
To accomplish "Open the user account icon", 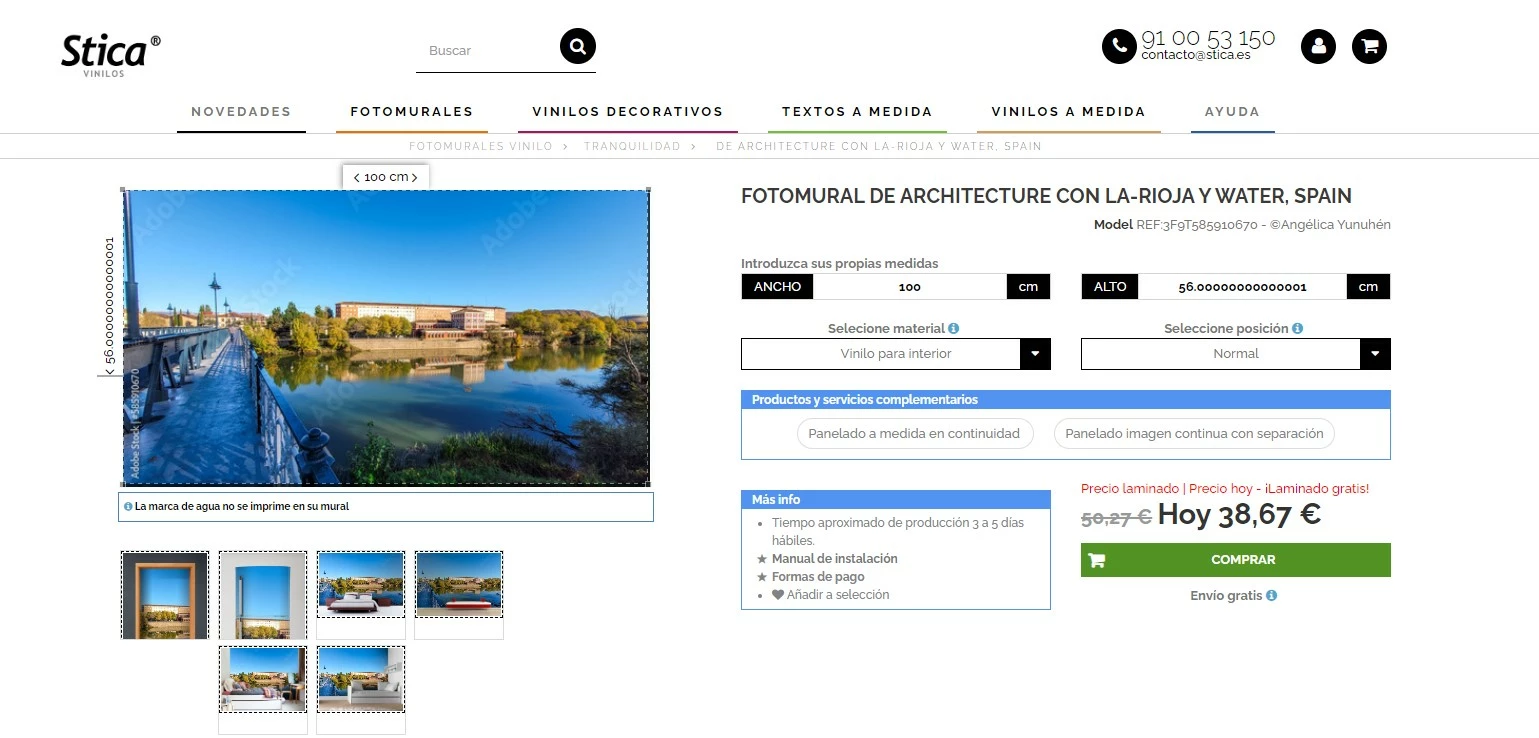I will tap(1318, 46).
